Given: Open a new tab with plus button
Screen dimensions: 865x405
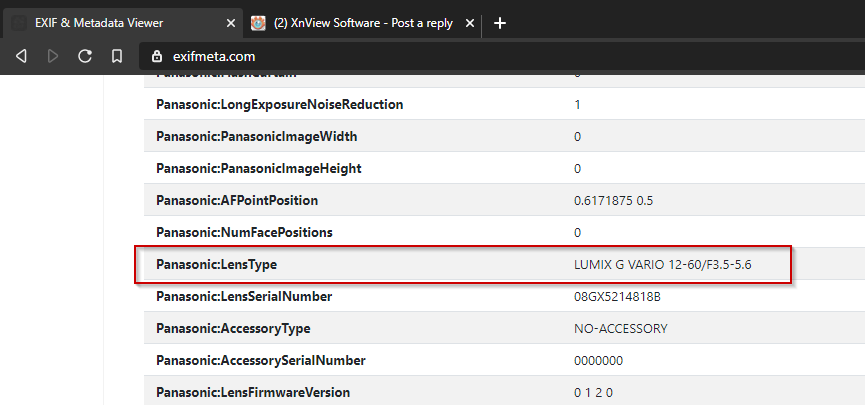Looking at the screenshot, I should (500, 22).
